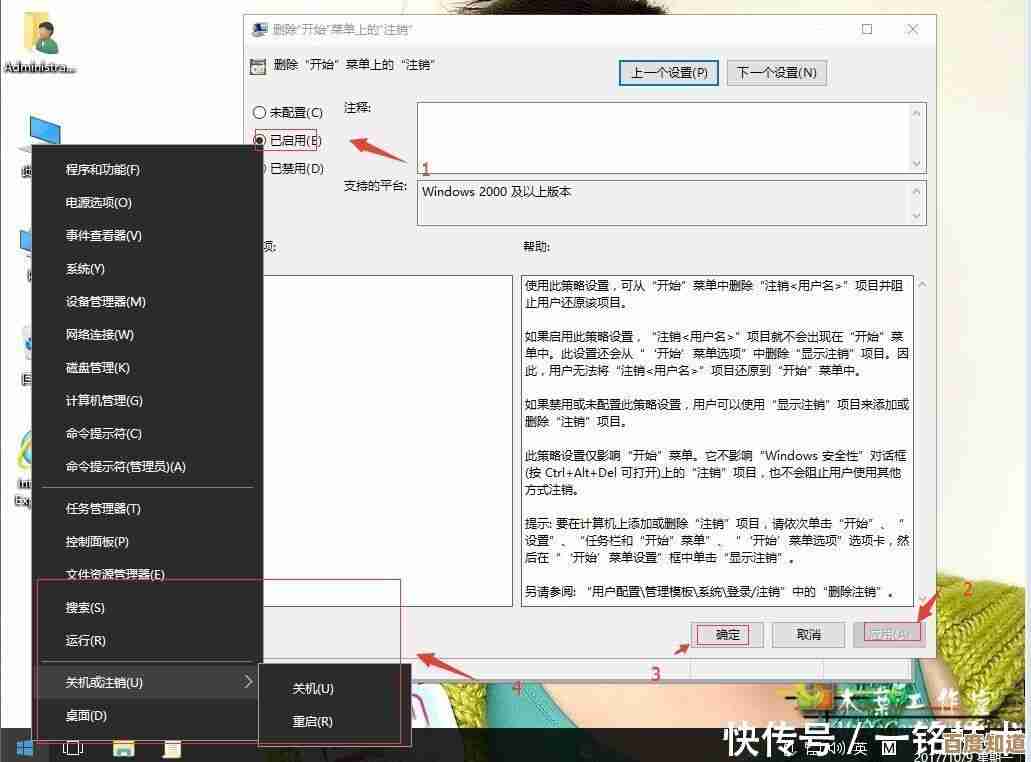Screen dimensions: 1031x762
Task: Select the 未配置(C) radio button
Action: [x=260, y=113]
